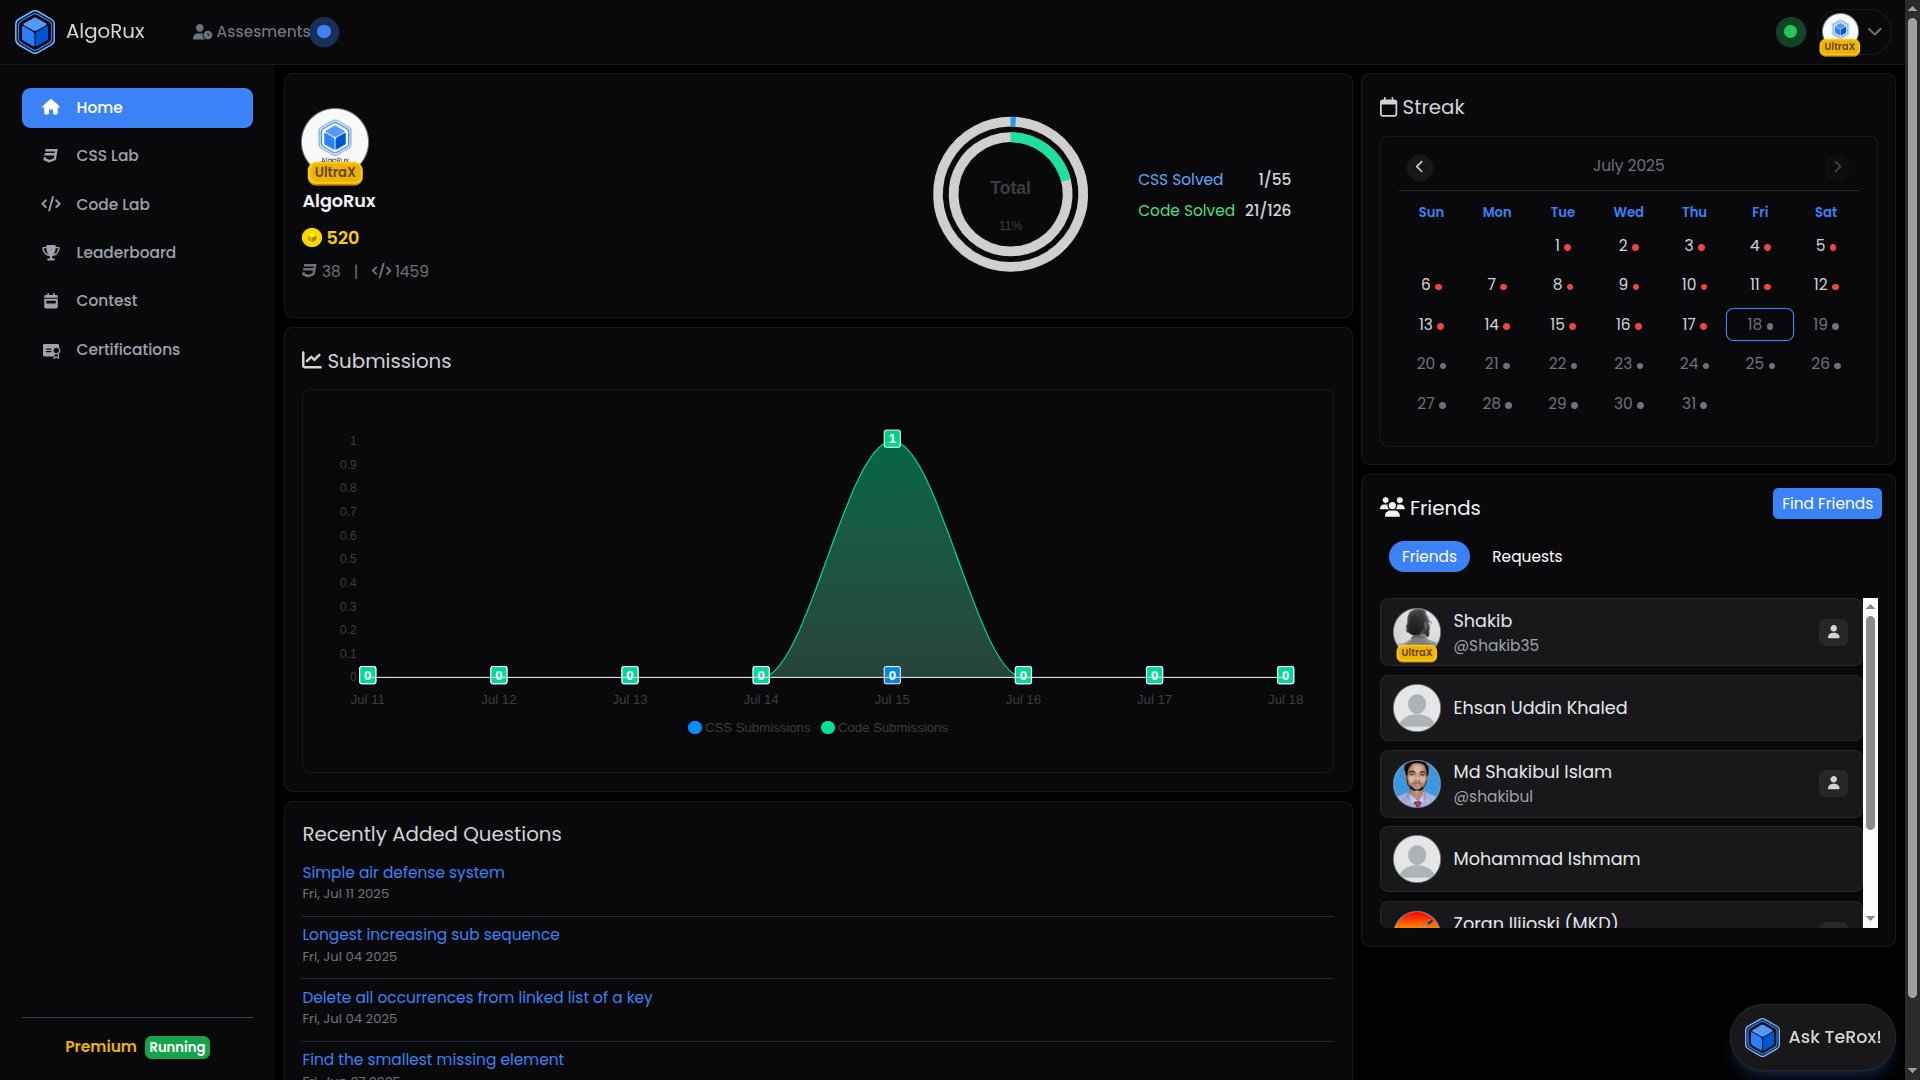
Task: Select July 1 in streak calendar
Action: click(1562, 246)
